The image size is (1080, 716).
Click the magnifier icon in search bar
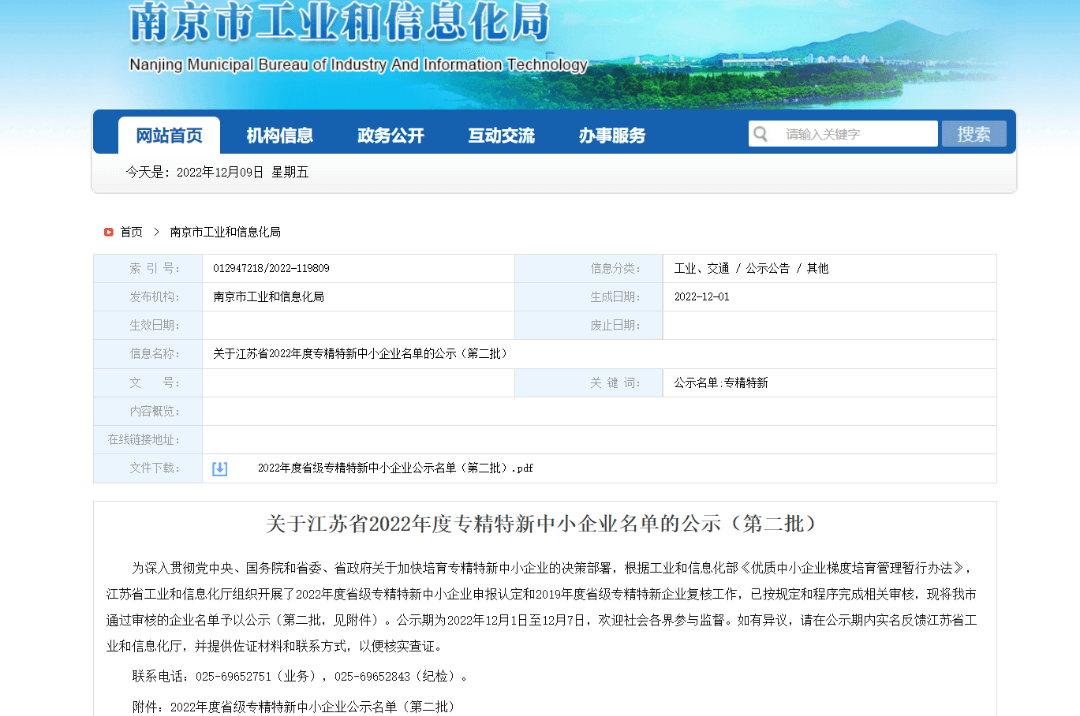pyautogui.click(x=762, y=132)
